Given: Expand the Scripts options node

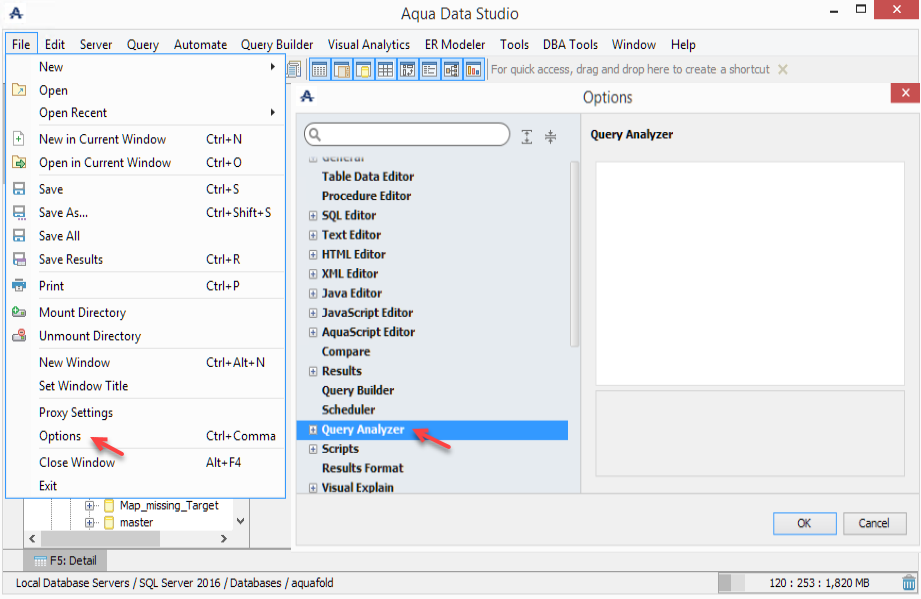Looking at the screenshot, I should pyautogui.click(x=313, y=449).
